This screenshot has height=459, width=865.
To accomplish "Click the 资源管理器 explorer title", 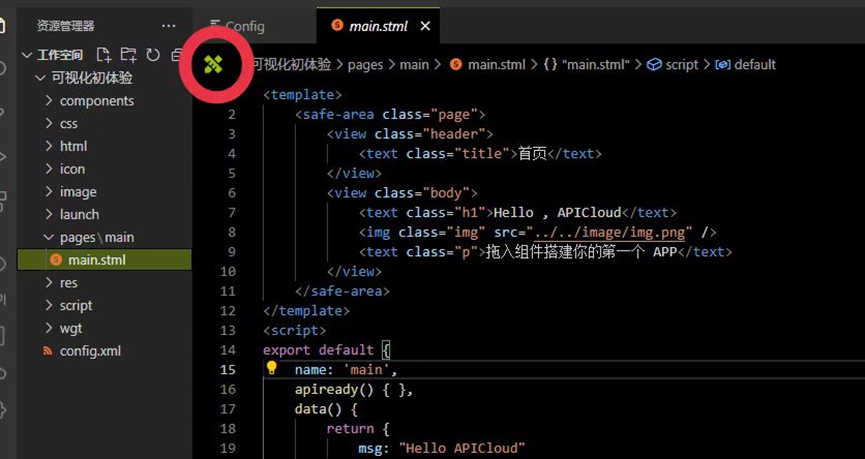I will 65,26.
